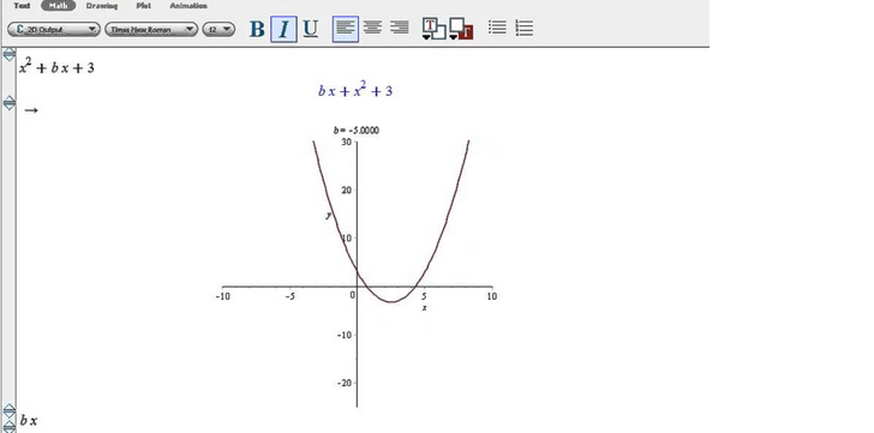The image size is (874, 433).
Task: Open the Animation tab
Action: pyautogui.click(x=189, y=6)
